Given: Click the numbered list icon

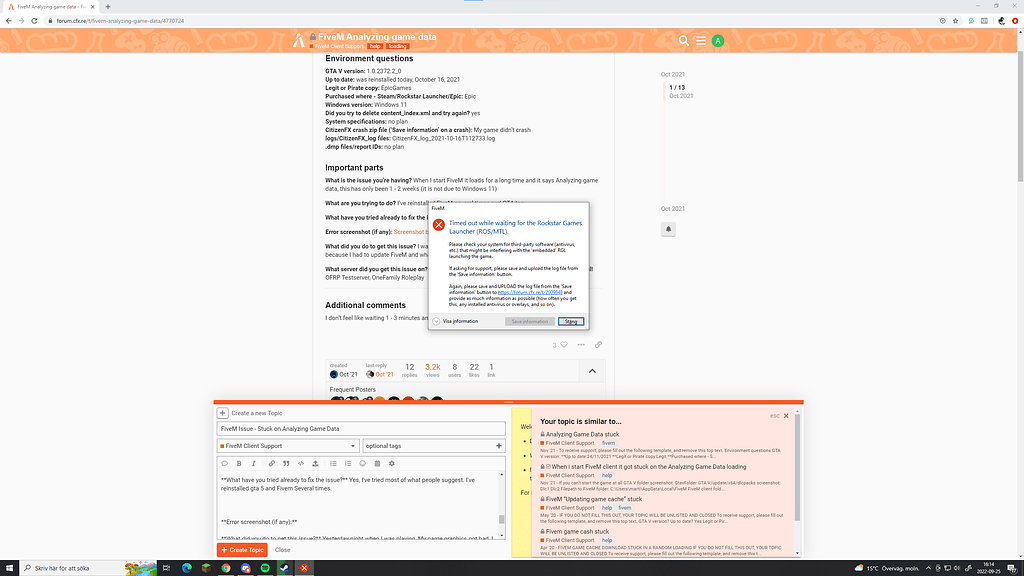Looking at the screenshot, I should 347,463.
